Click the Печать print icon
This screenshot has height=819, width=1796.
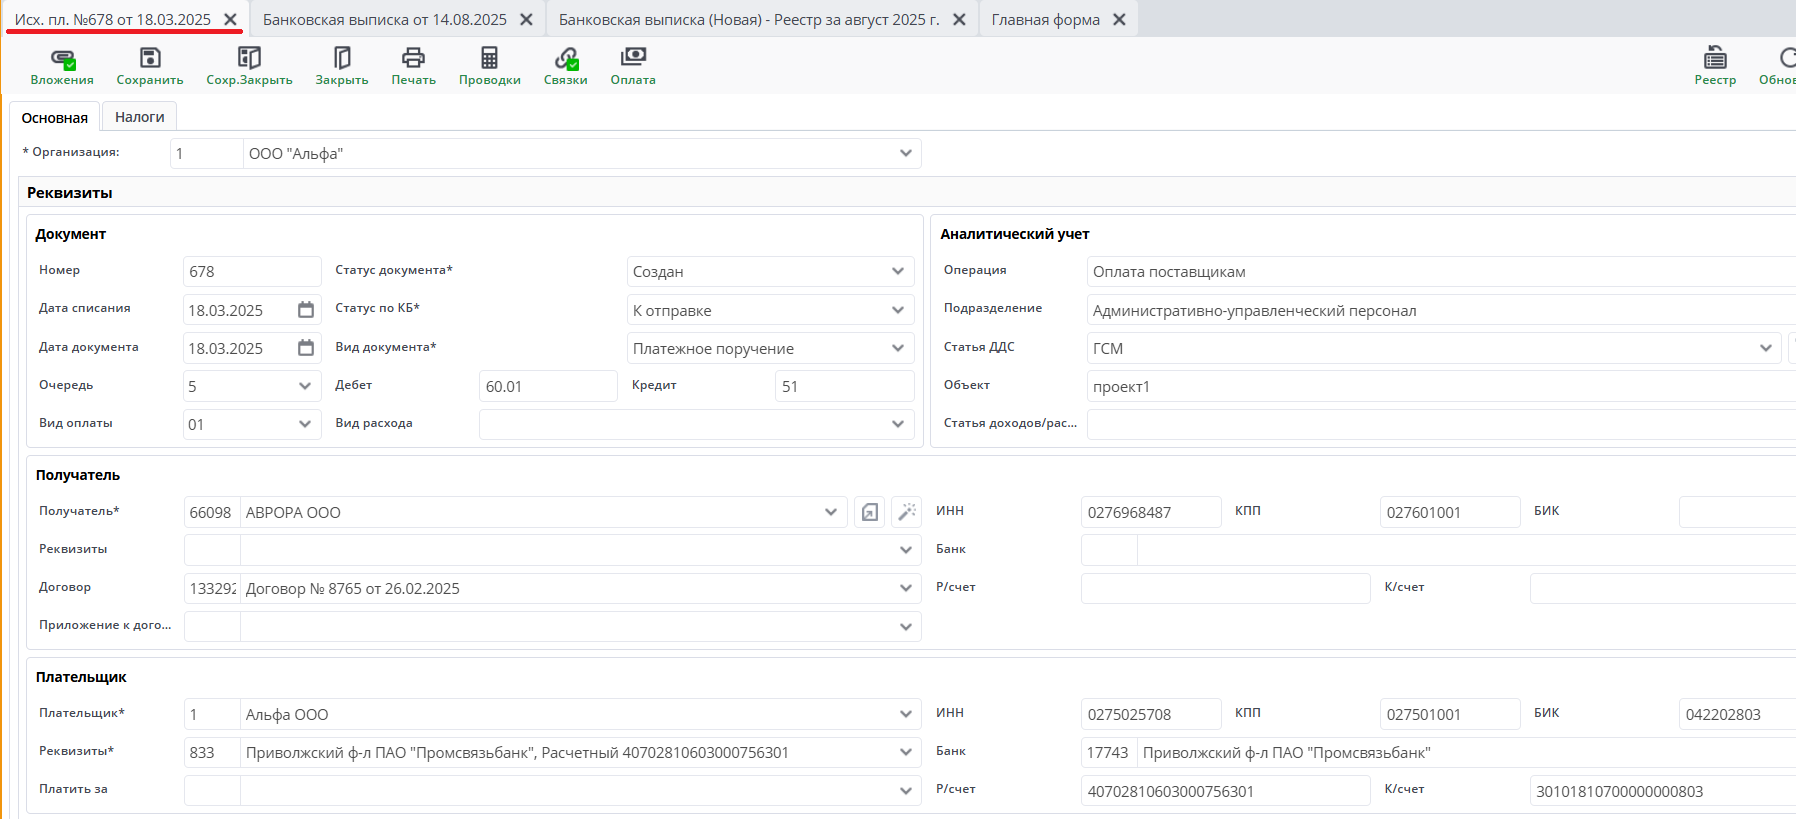[413, 59]
